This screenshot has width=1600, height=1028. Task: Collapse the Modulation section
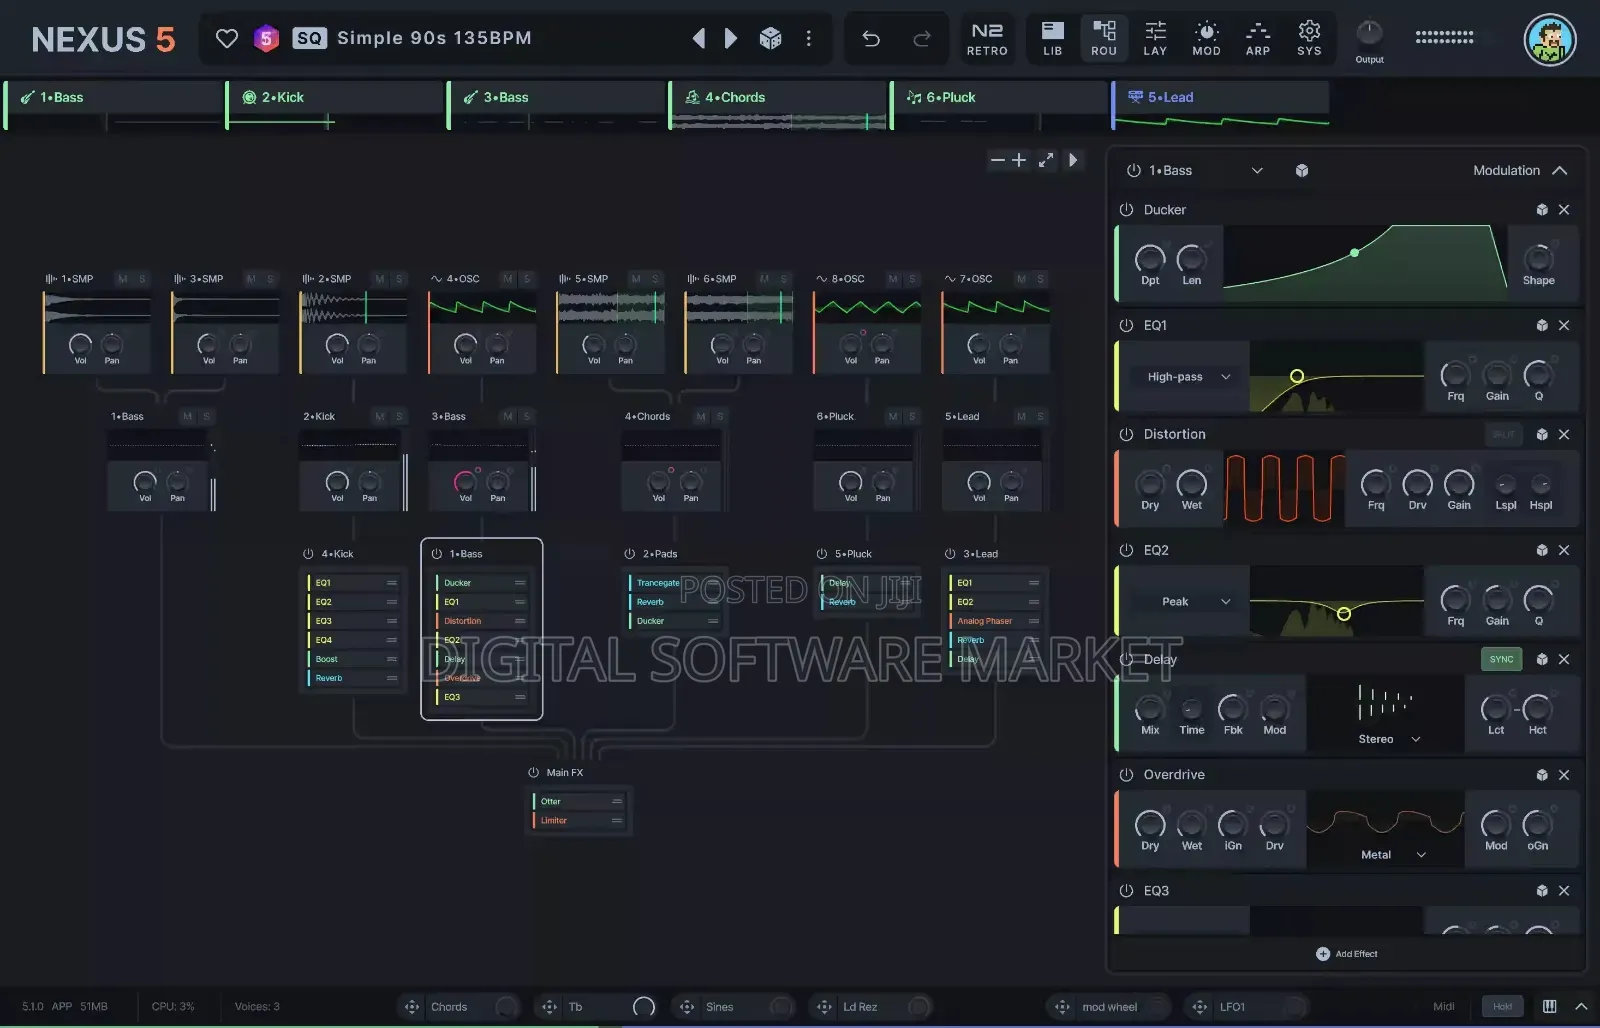tap(1559, 171)
